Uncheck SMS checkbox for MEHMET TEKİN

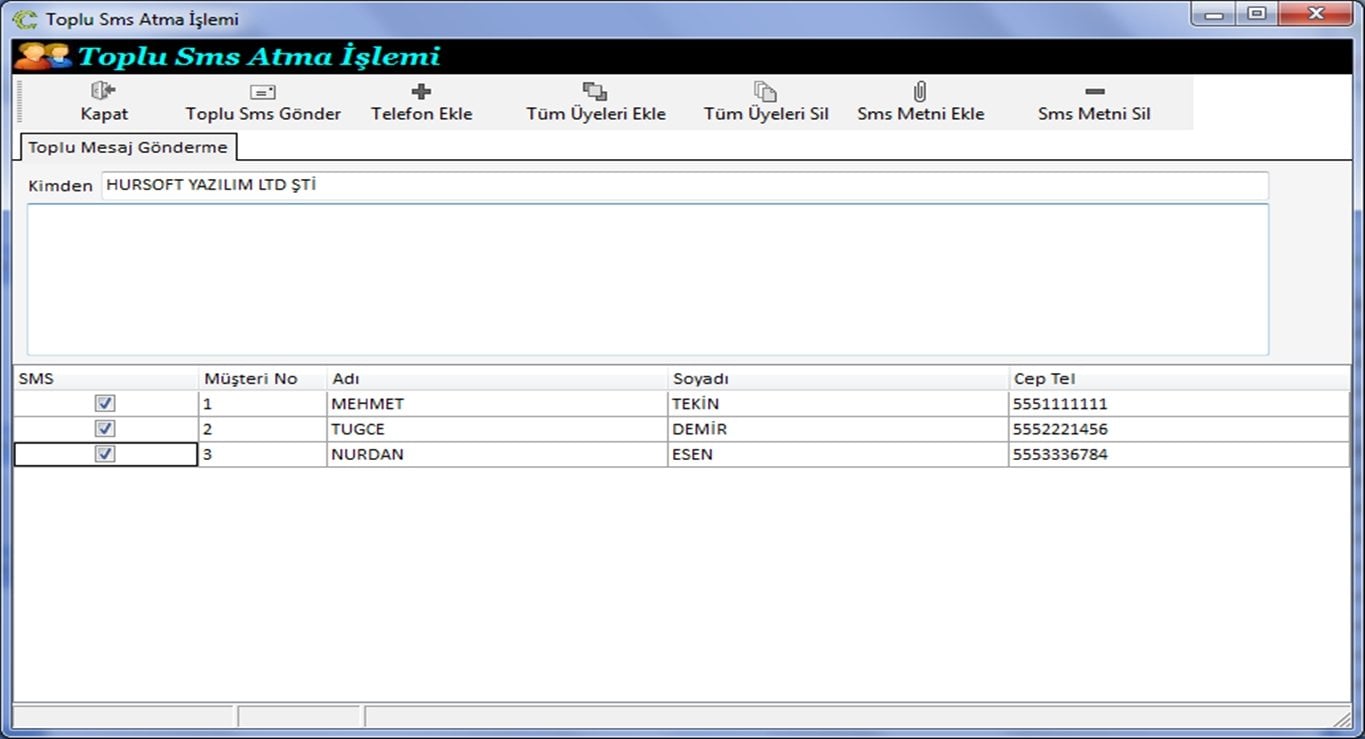coord(105,403)
